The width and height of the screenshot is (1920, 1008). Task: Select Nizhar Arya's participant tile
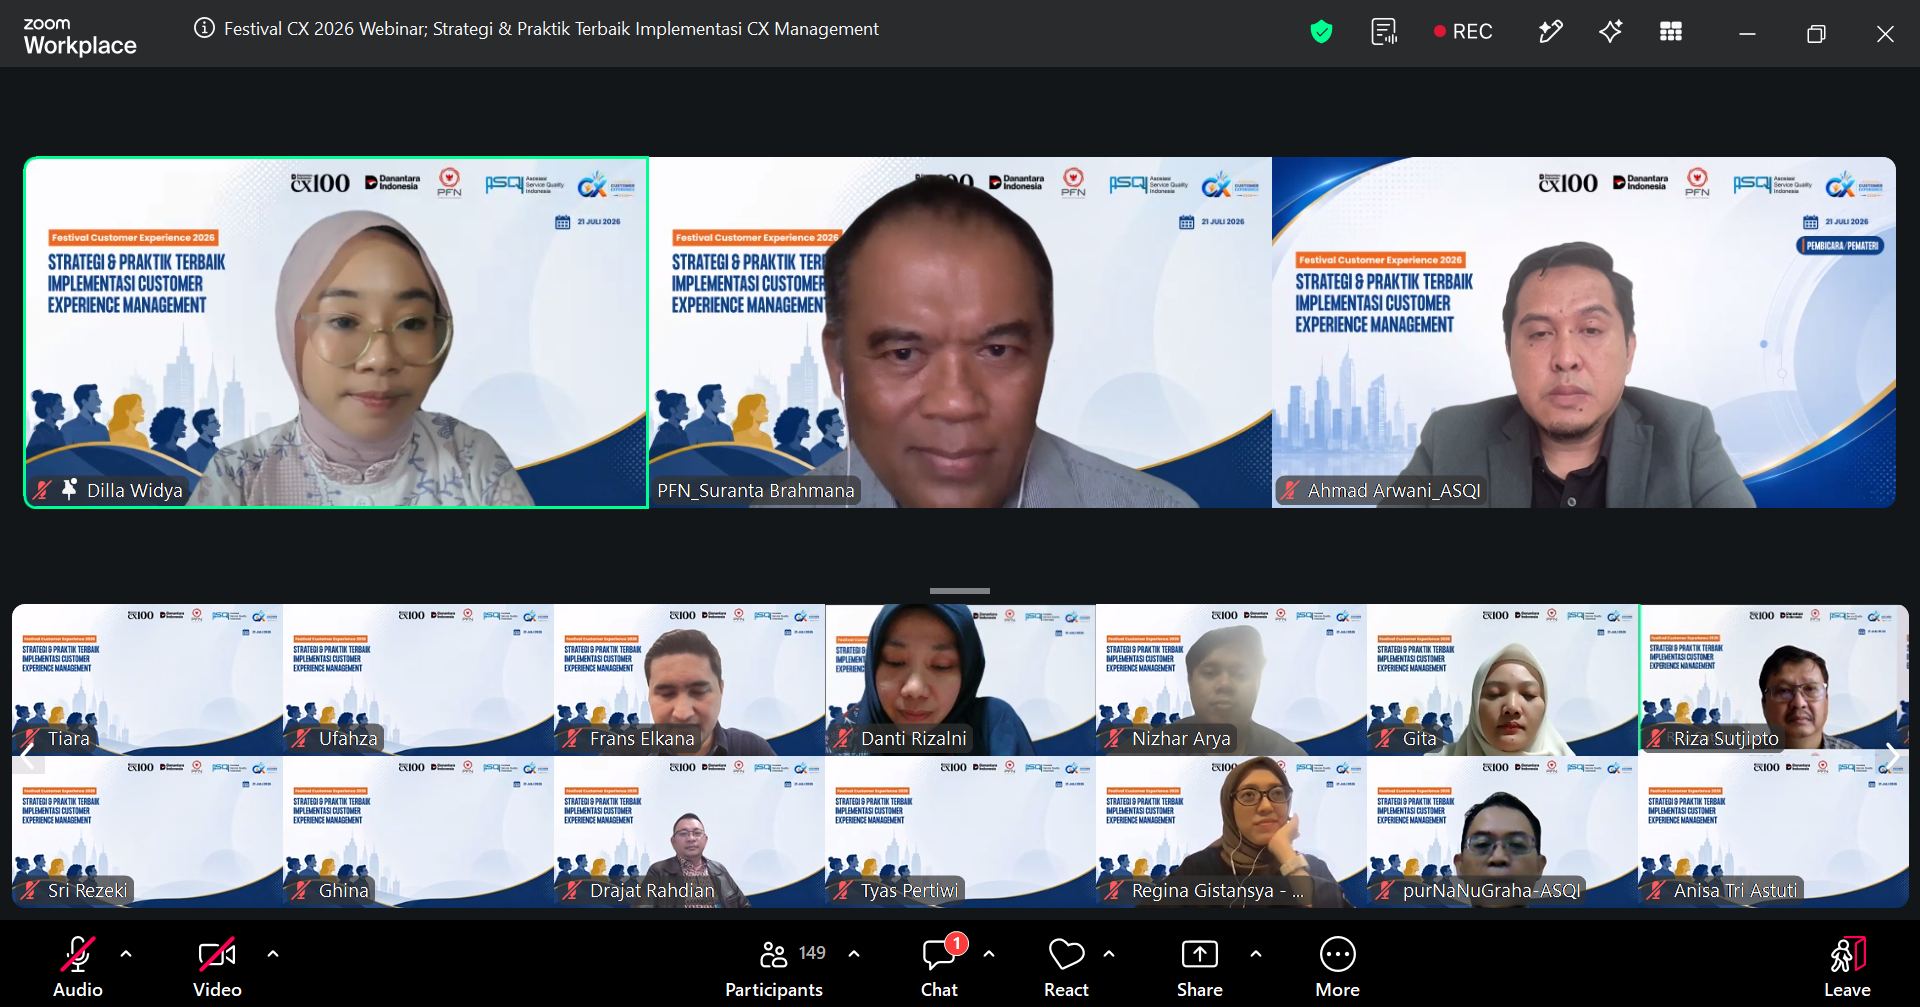[1231, 679]
